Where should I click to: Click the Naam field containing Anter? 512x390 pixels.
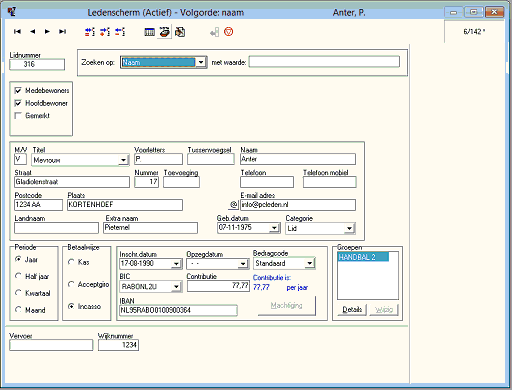[x=298, y=159]
